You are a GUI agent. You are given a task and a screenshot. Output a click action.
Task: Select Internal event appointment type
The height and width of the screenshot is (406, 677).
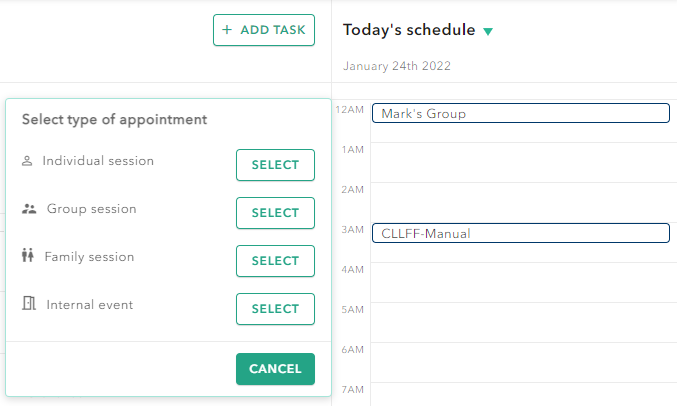click(275, 309)
